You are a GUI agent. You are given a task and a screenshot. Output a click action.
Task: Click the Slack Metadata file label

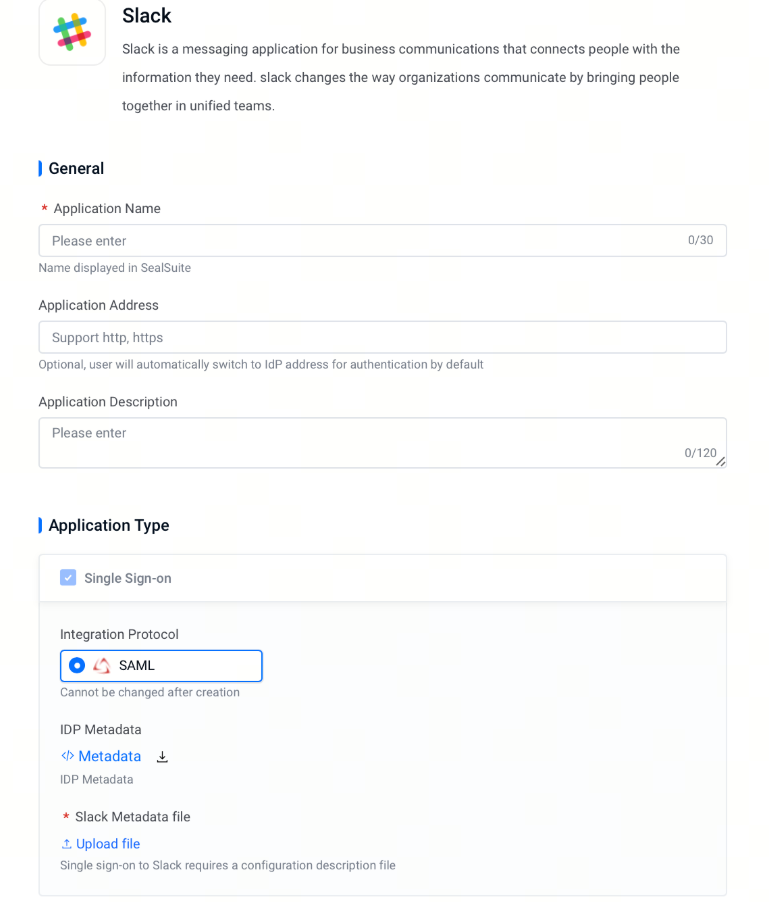[132, 817]
